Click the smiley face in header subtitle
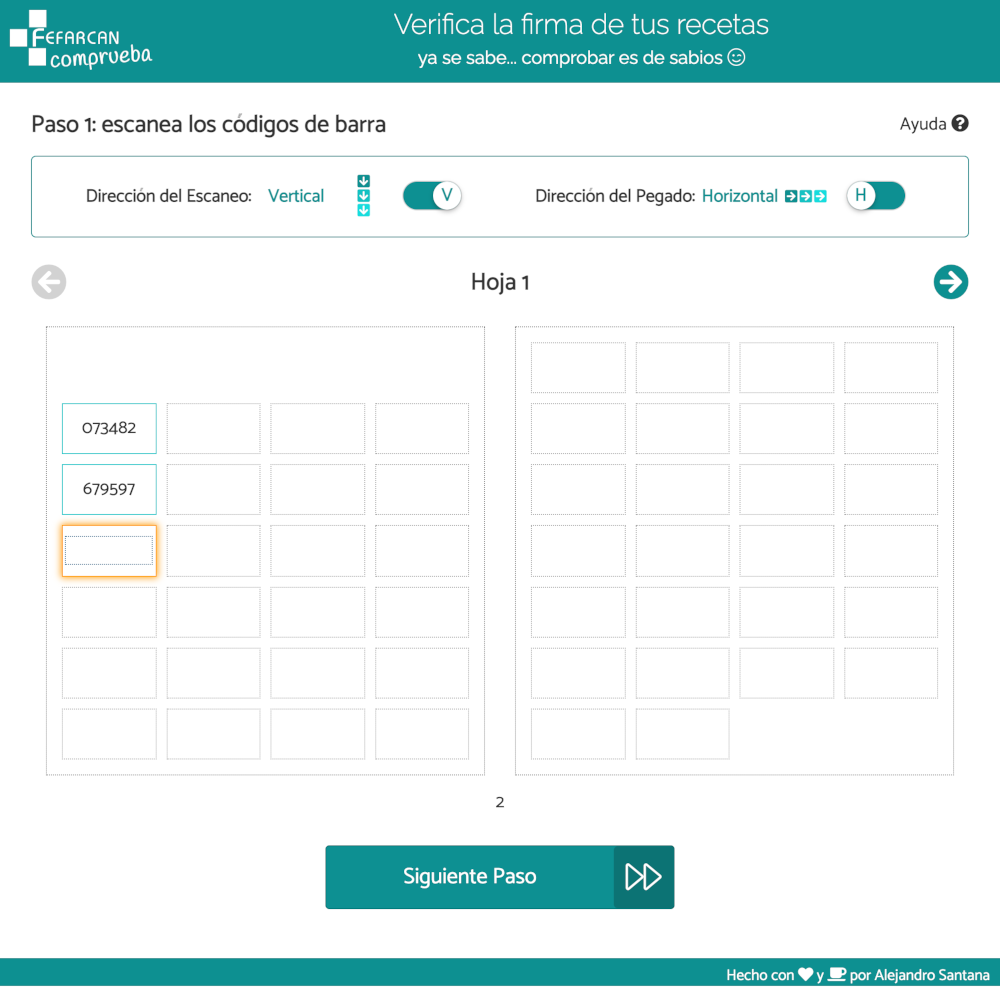This screenshot has height=988, width=1000. click(736, 58)
